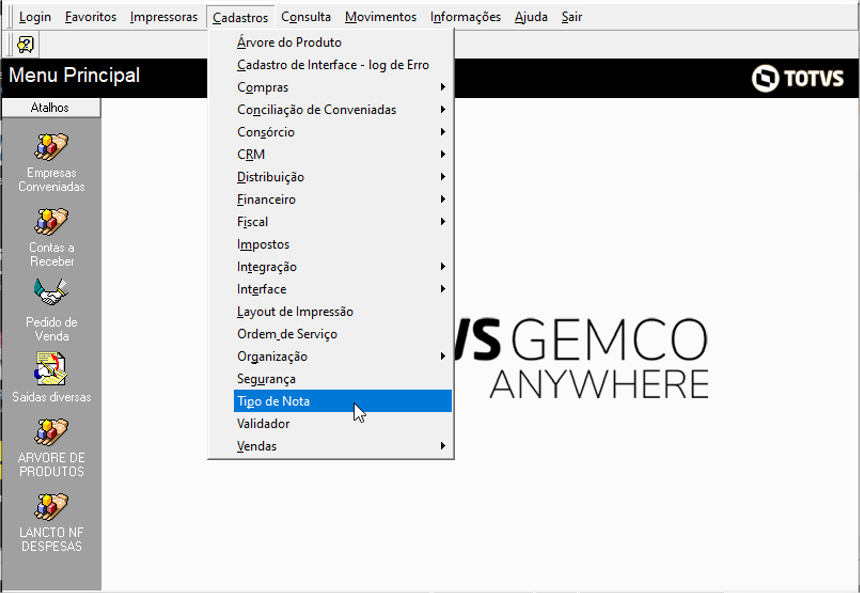
Task: Click the TOTVS logo in header
Action: [797, 78]
